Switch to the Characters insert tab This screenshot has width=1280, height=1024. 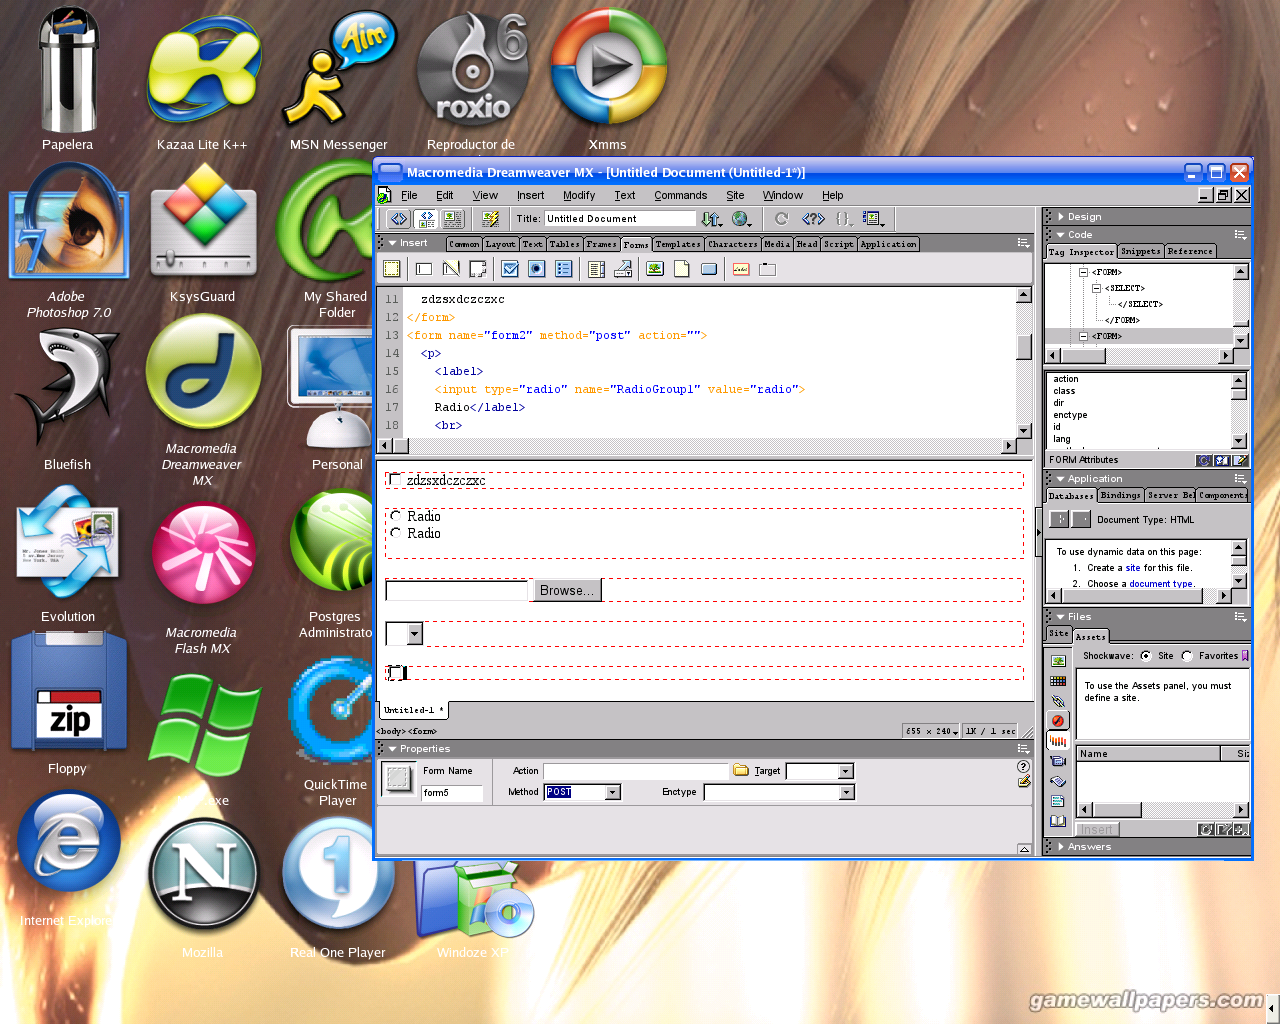[x=732, y=244]
